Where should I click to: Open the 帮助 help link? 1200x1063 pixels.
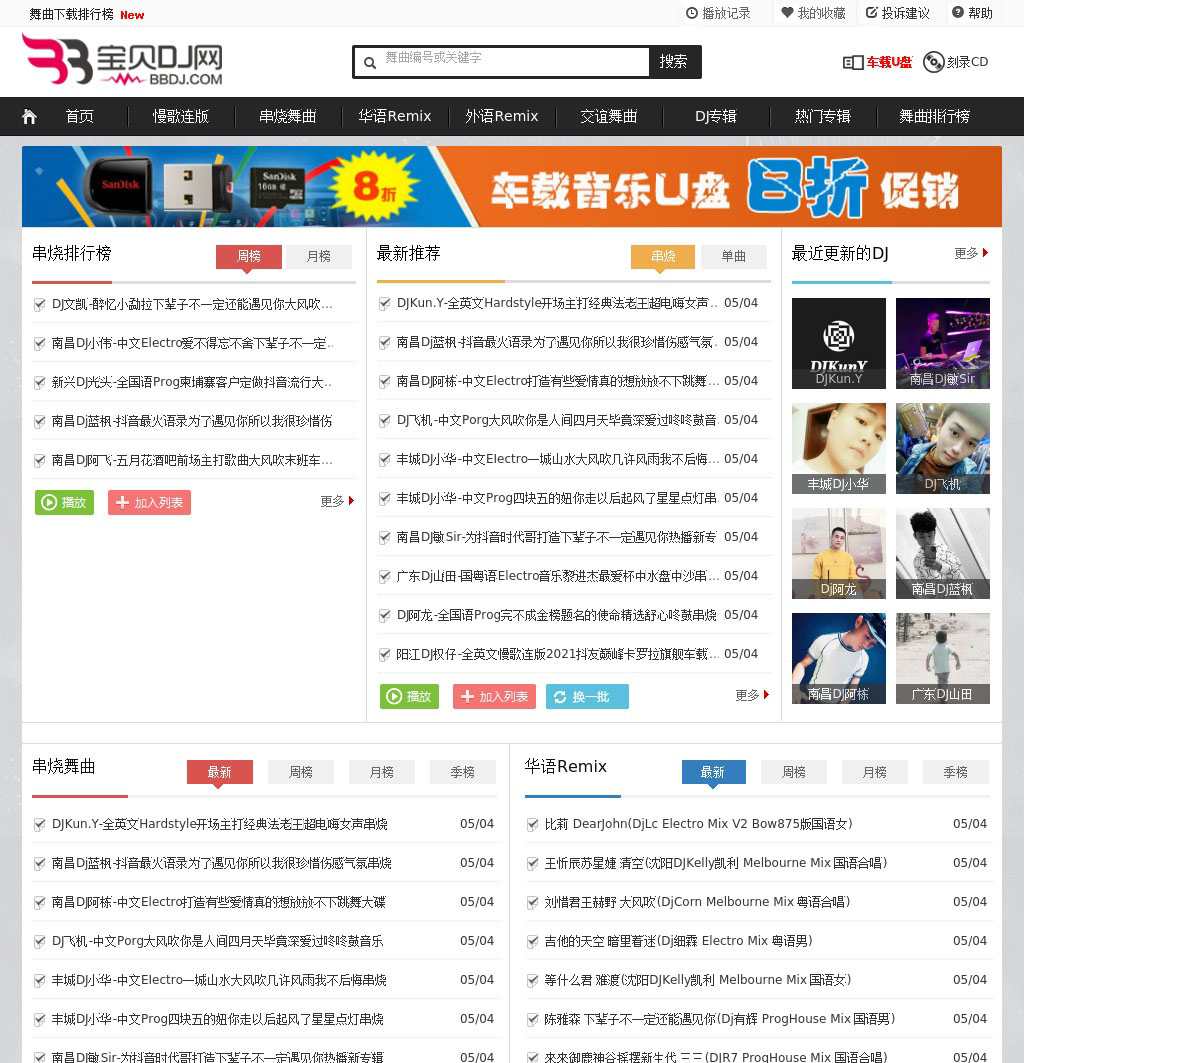(x=972, y=13)
